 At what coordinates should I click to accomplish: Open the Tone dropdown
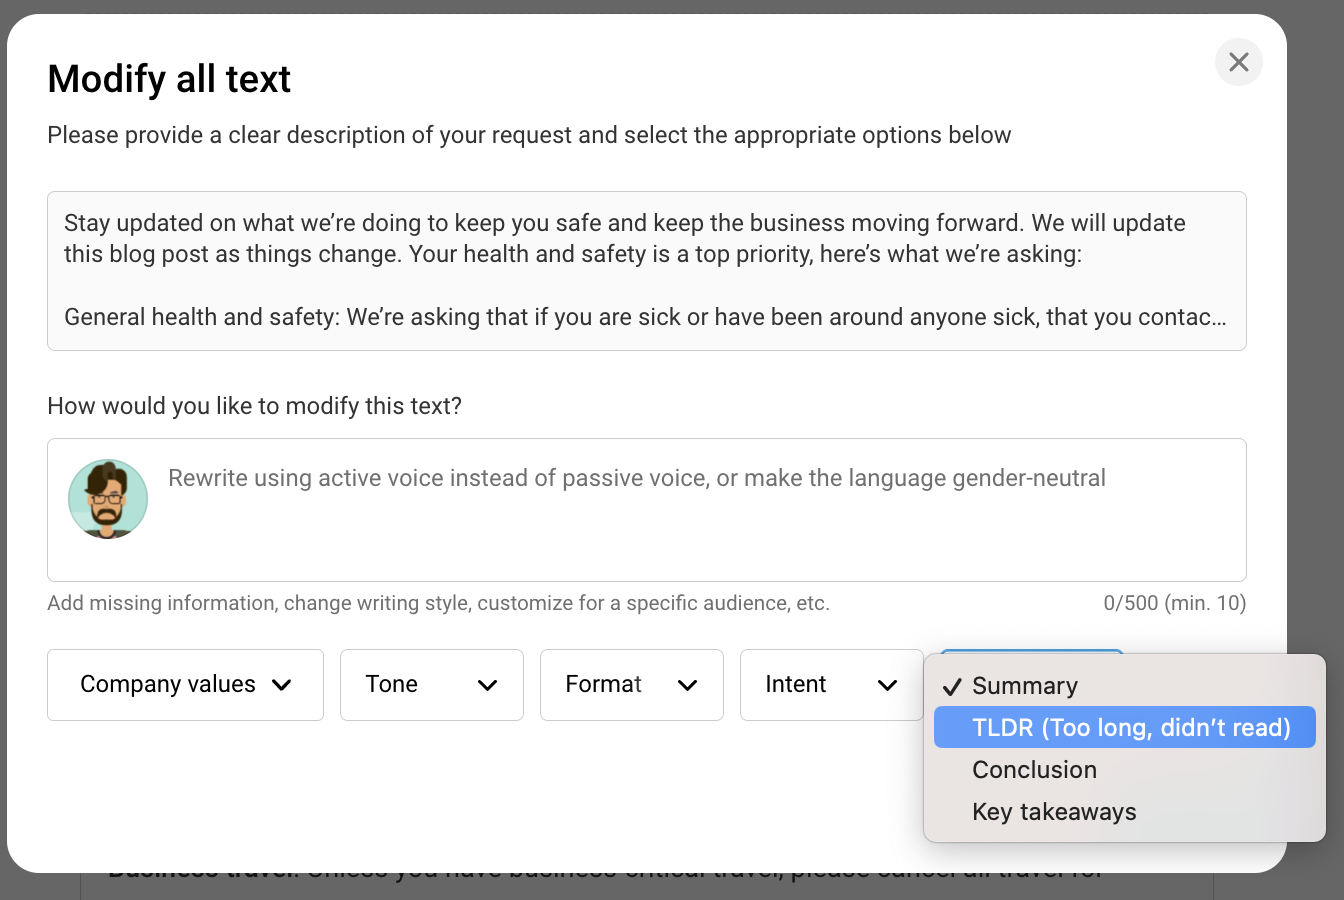(x=431, y=685)
